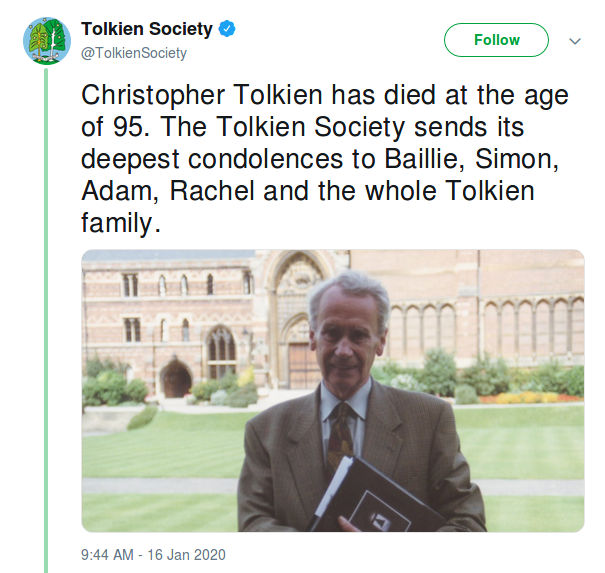Click the word "family." ending the tweet
The image size is (605, 573).
pyautogui.click(x=121, y=221)
